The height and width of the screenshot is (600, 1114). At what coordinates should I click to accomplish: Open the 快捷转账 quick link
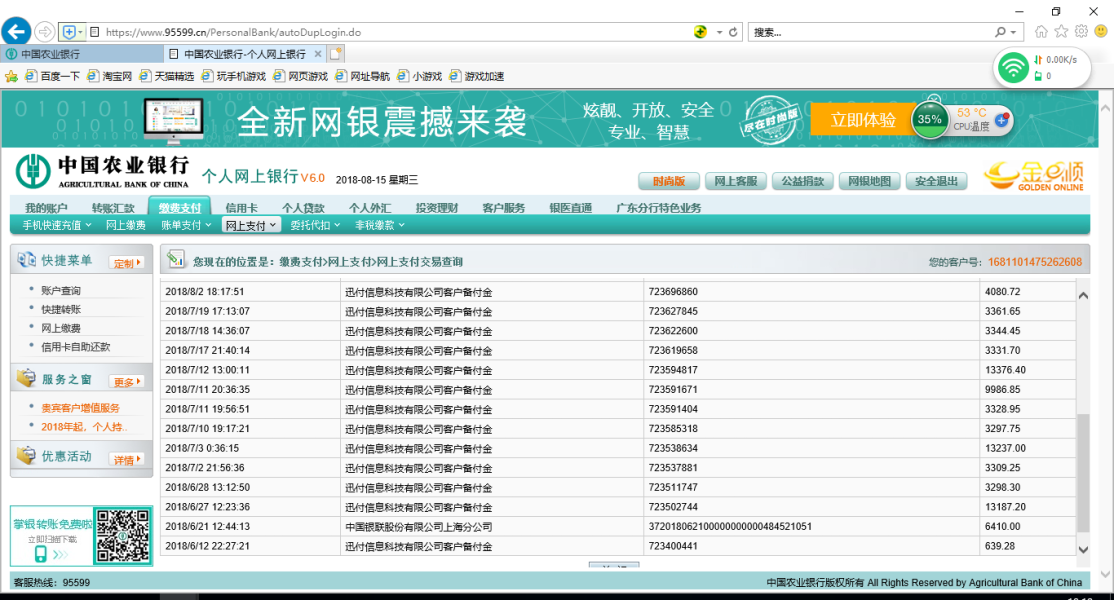click(61, 310)
